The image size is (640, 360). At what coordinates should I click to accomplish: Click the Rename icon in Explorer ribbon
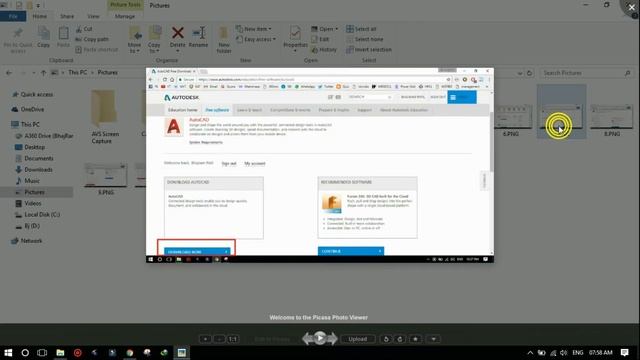tap(198, 37)
